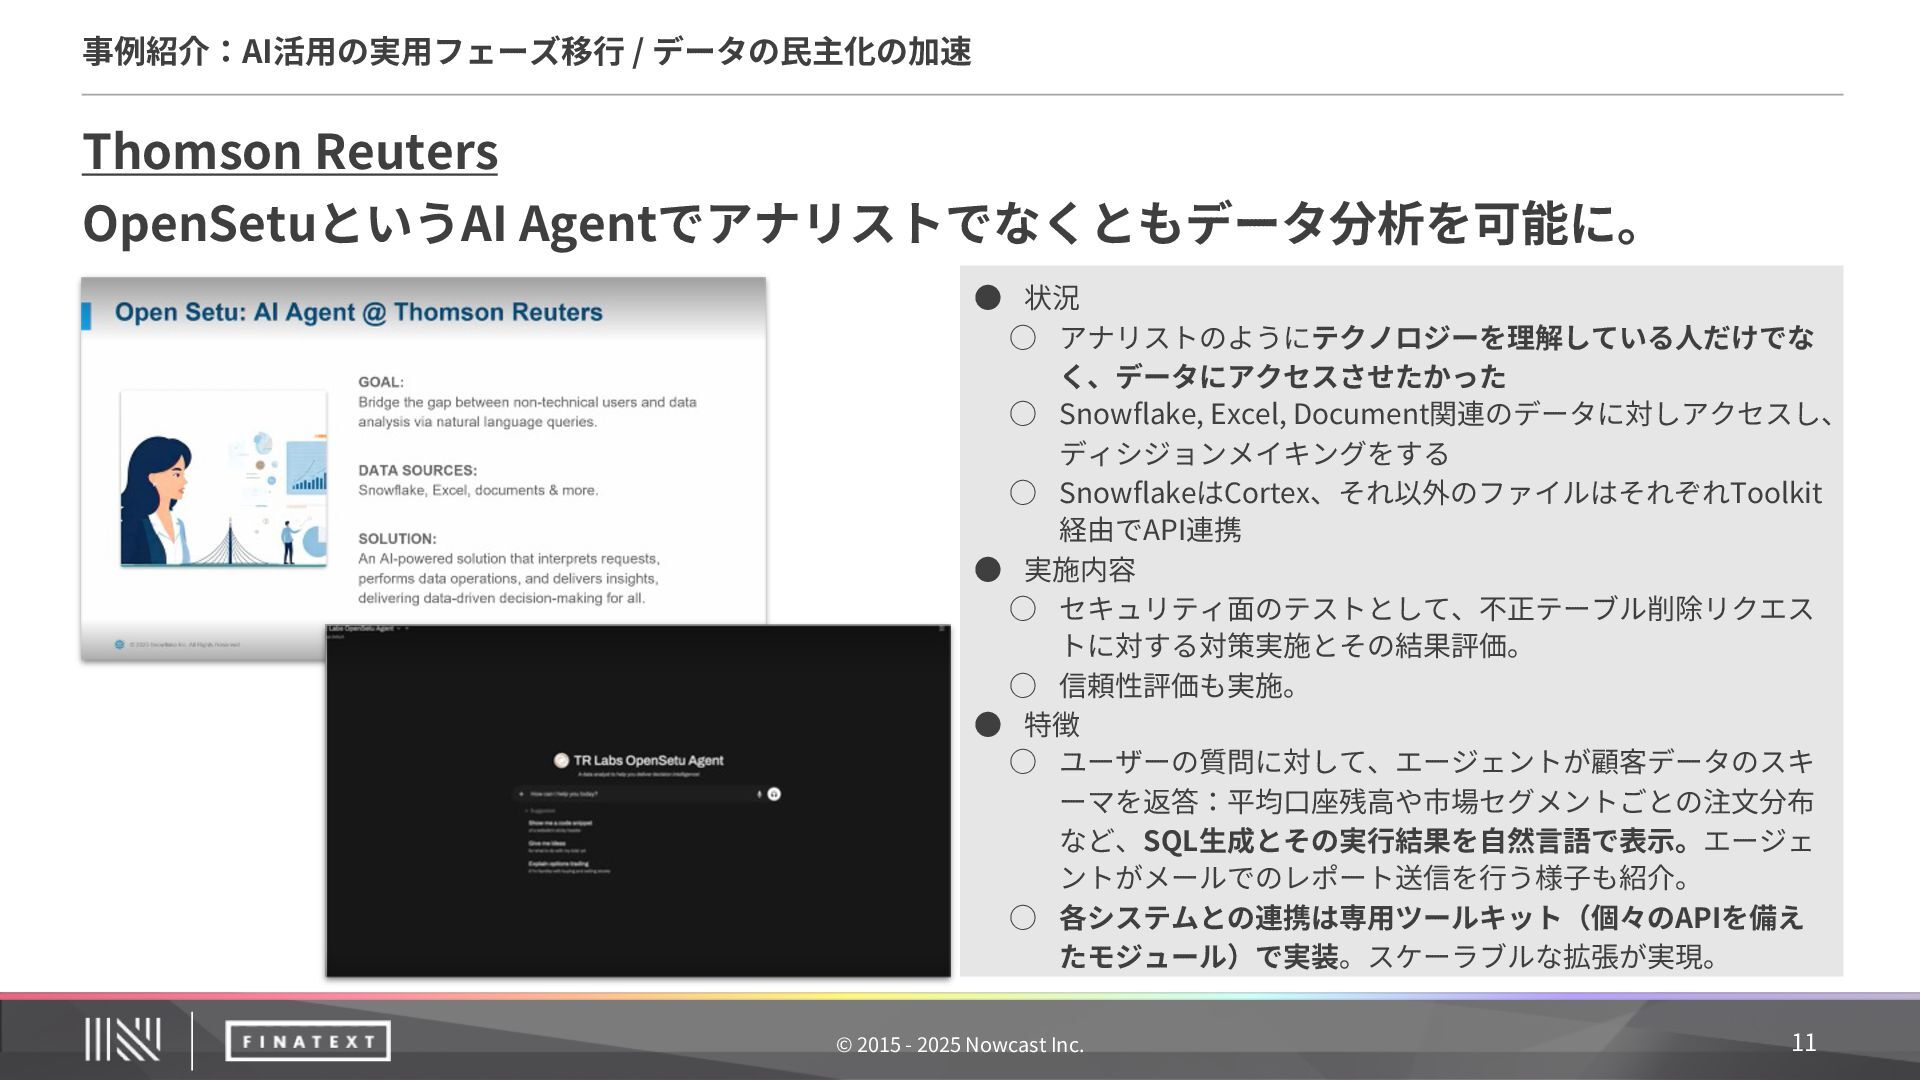1920x1080 pixels.
Task: Select the 'Give me ideas' suggestion
Action: tap(556, 846)
